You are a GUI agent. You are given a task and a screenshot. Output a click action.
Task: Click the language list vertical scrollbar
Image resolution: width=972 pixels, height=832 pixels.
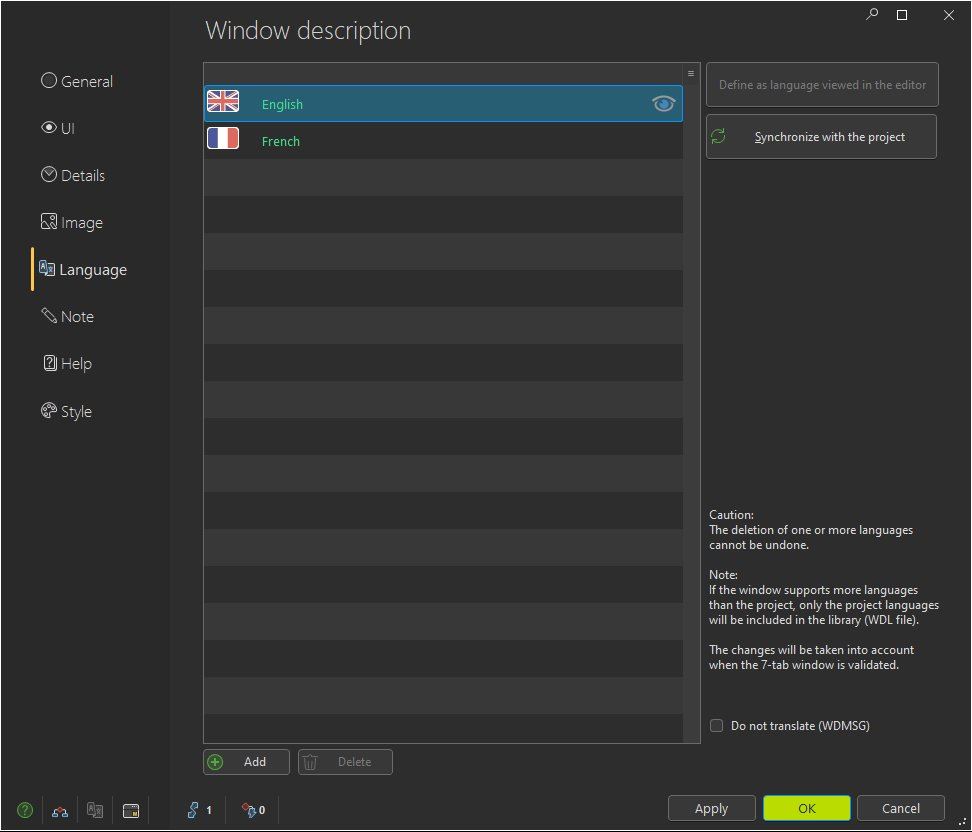(x=691, y=412)
